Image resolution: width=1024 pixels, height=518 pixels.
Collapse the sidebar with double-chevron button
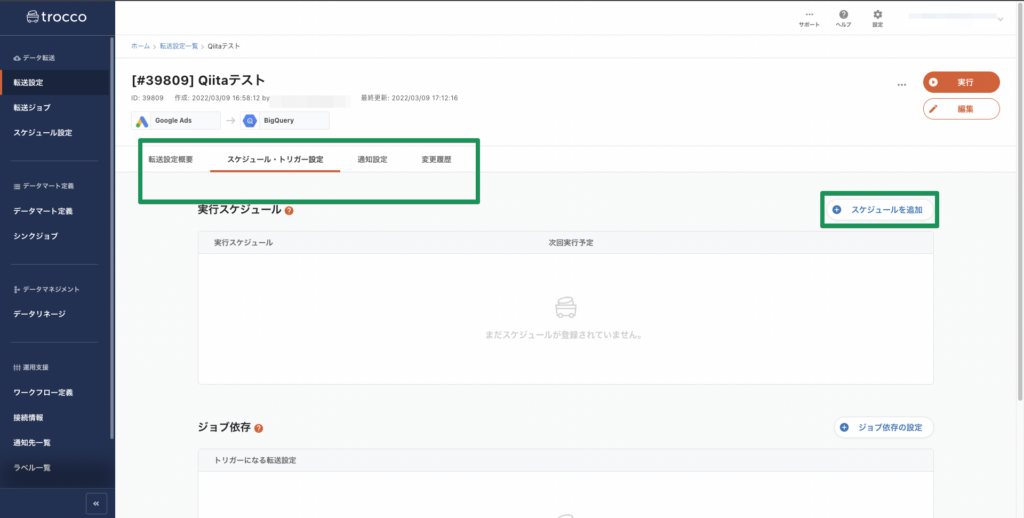[96, 503]
